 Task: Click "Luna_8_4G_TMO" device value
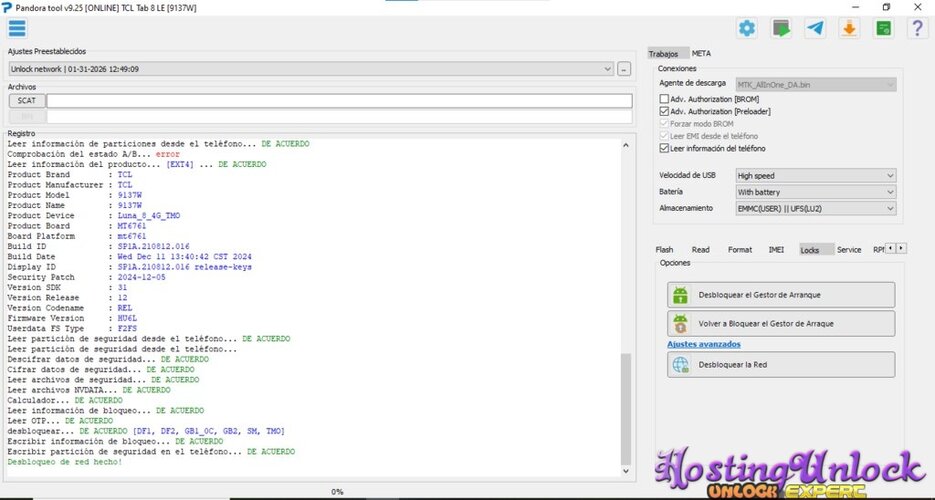148,216
